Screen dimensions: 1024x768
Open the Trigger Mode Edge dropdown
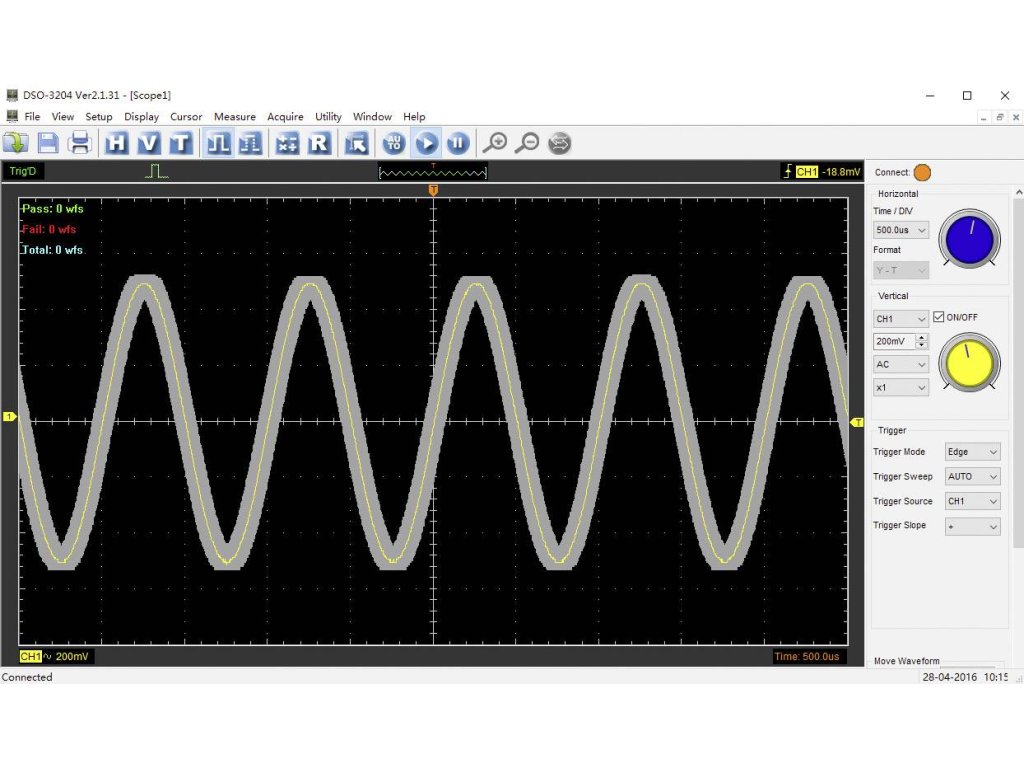point(972,452)
